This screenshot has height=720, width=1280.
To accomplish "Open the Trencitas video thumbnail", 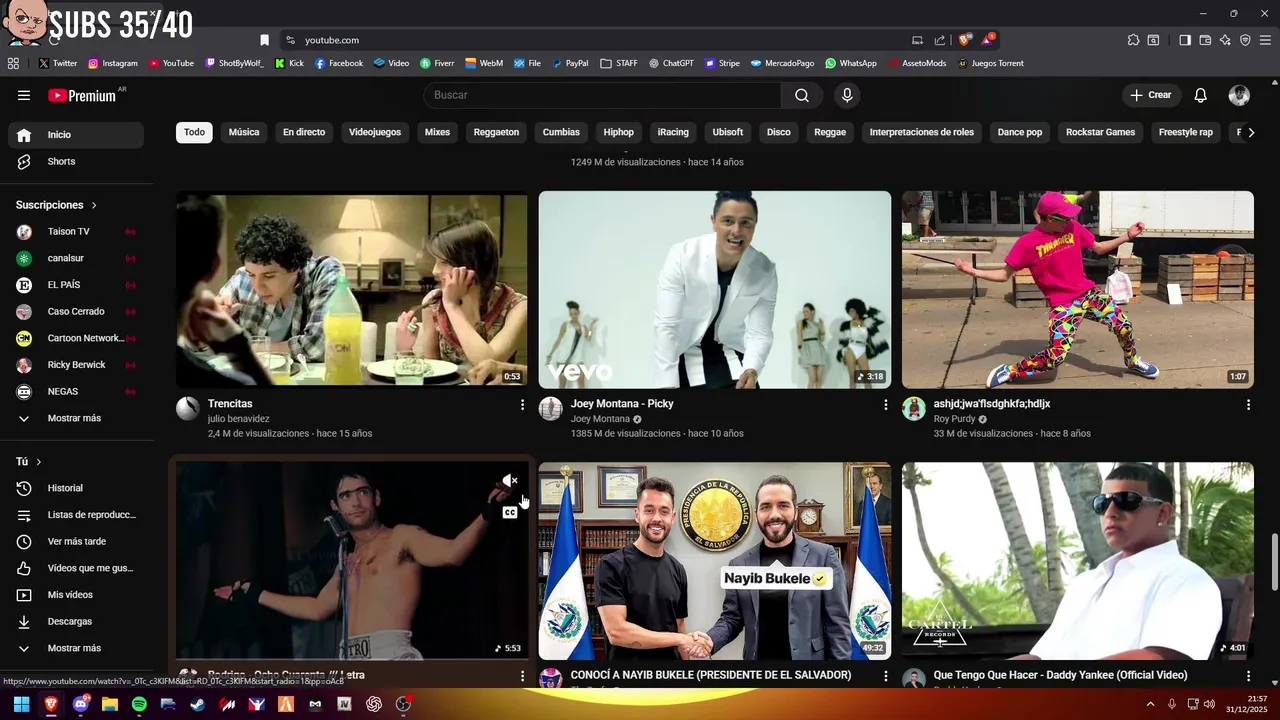I will point(352,289).
